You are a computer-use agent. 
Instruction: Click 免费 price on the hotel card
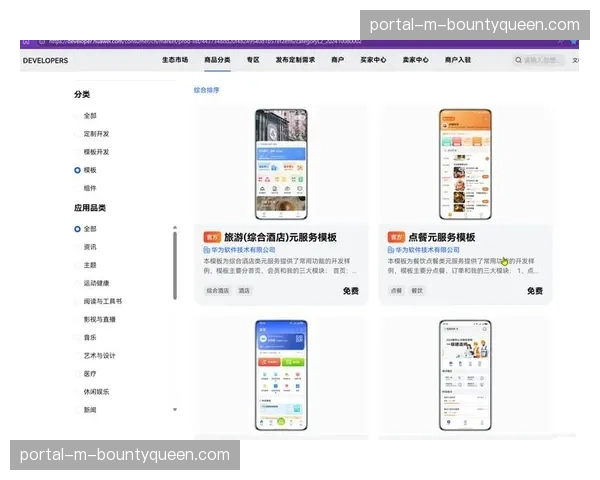click(351, 291)
